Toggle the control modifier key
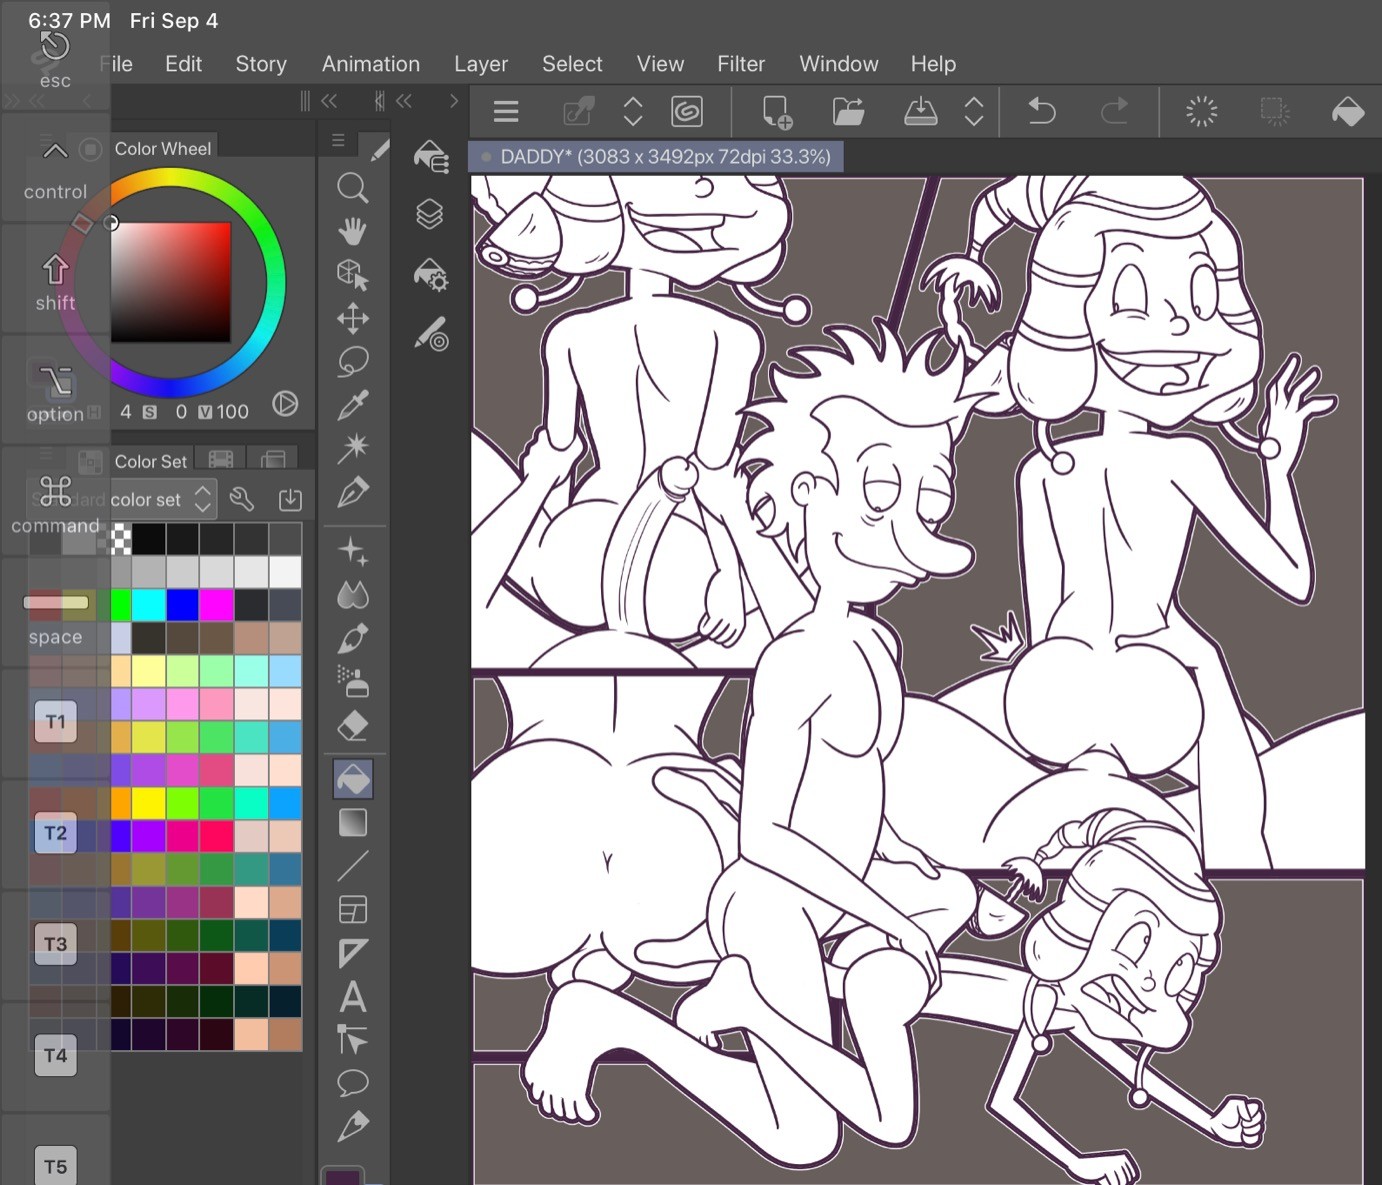This screenshot has width=1382, height=1185. point(55,170)
